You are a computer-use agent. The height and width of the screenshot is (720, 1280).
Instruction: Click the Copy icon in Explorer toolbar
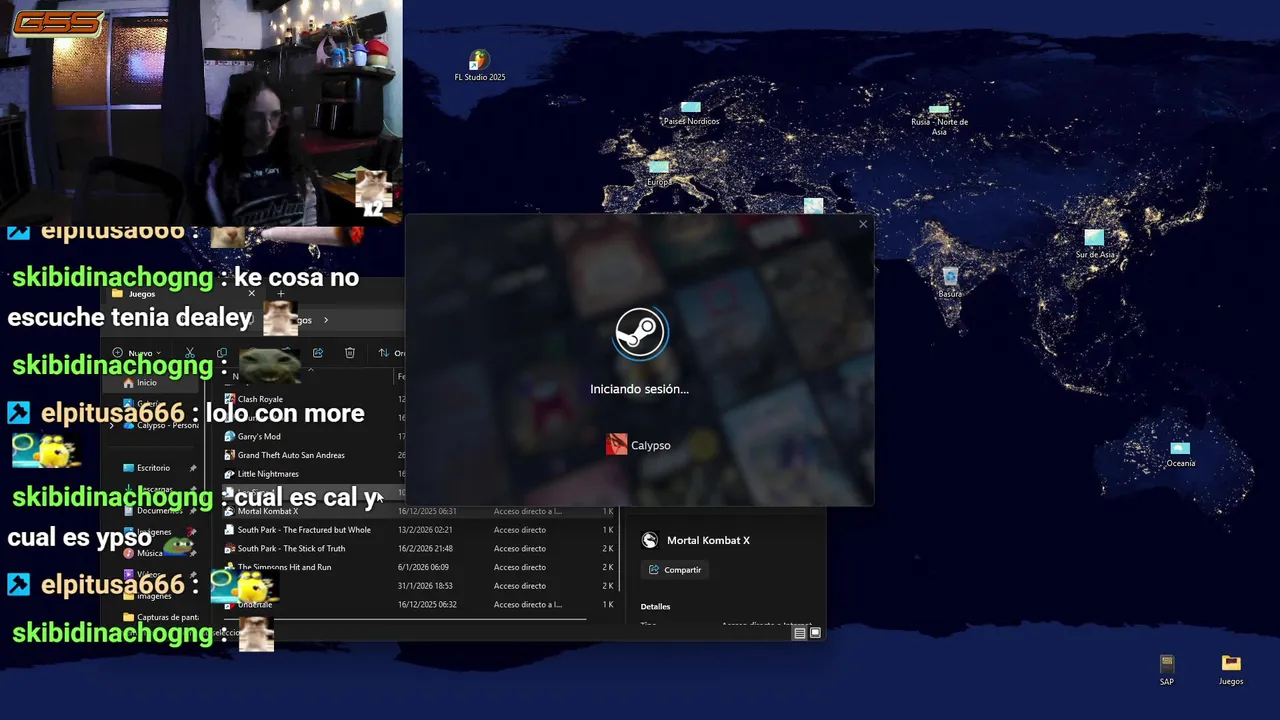[222, 353]
